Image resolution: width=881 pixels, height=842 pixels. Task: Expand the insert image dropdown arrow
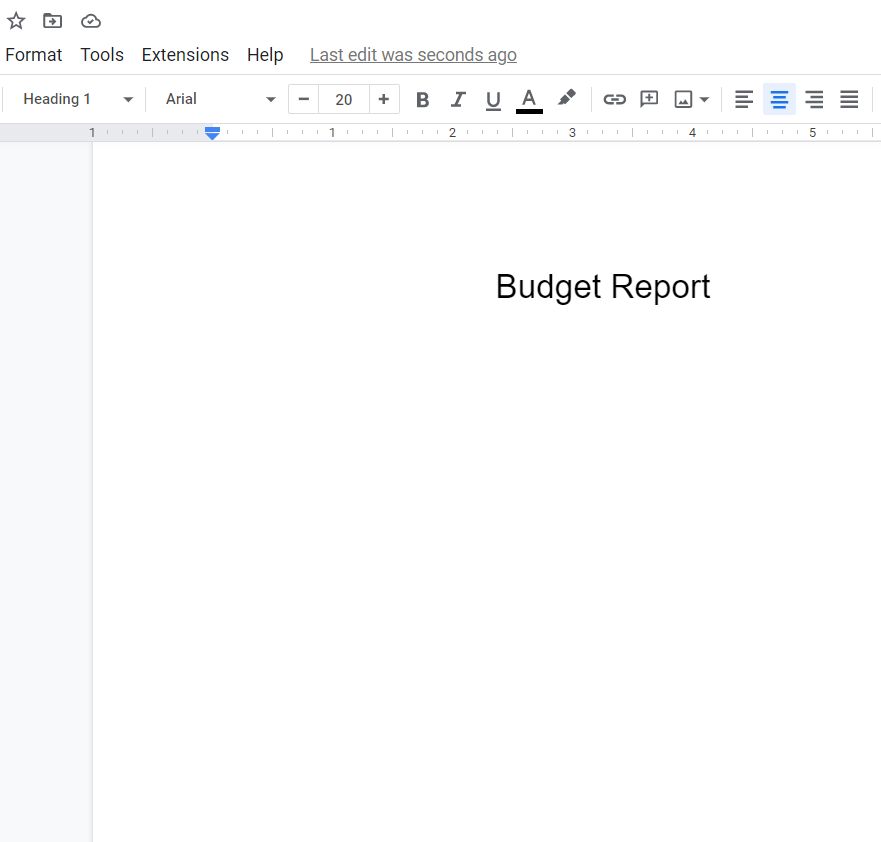click(705, 99)
